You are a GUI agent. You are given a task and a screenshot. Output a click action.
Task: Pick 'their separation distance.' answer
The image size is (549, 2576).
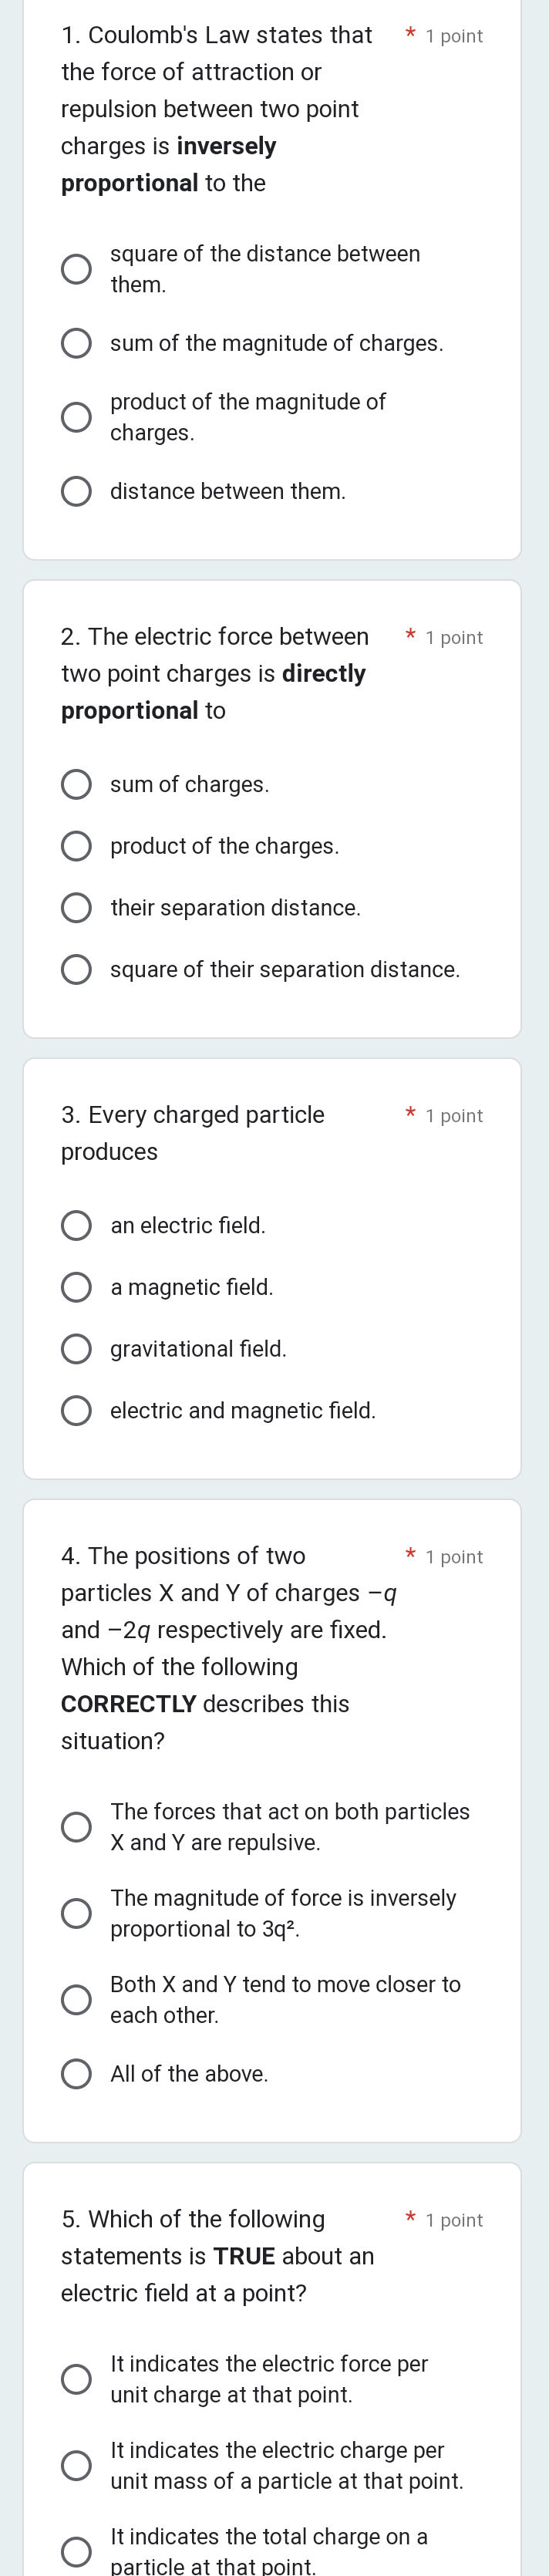pyautogui.click(x=77, y=908)
